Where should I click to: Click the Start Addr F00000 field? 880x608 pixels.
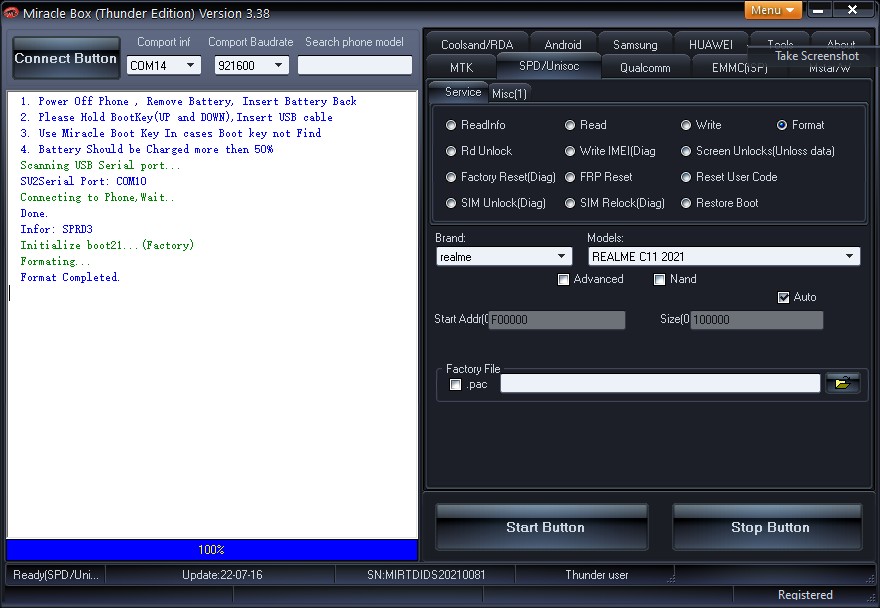[x=557, y=319]
